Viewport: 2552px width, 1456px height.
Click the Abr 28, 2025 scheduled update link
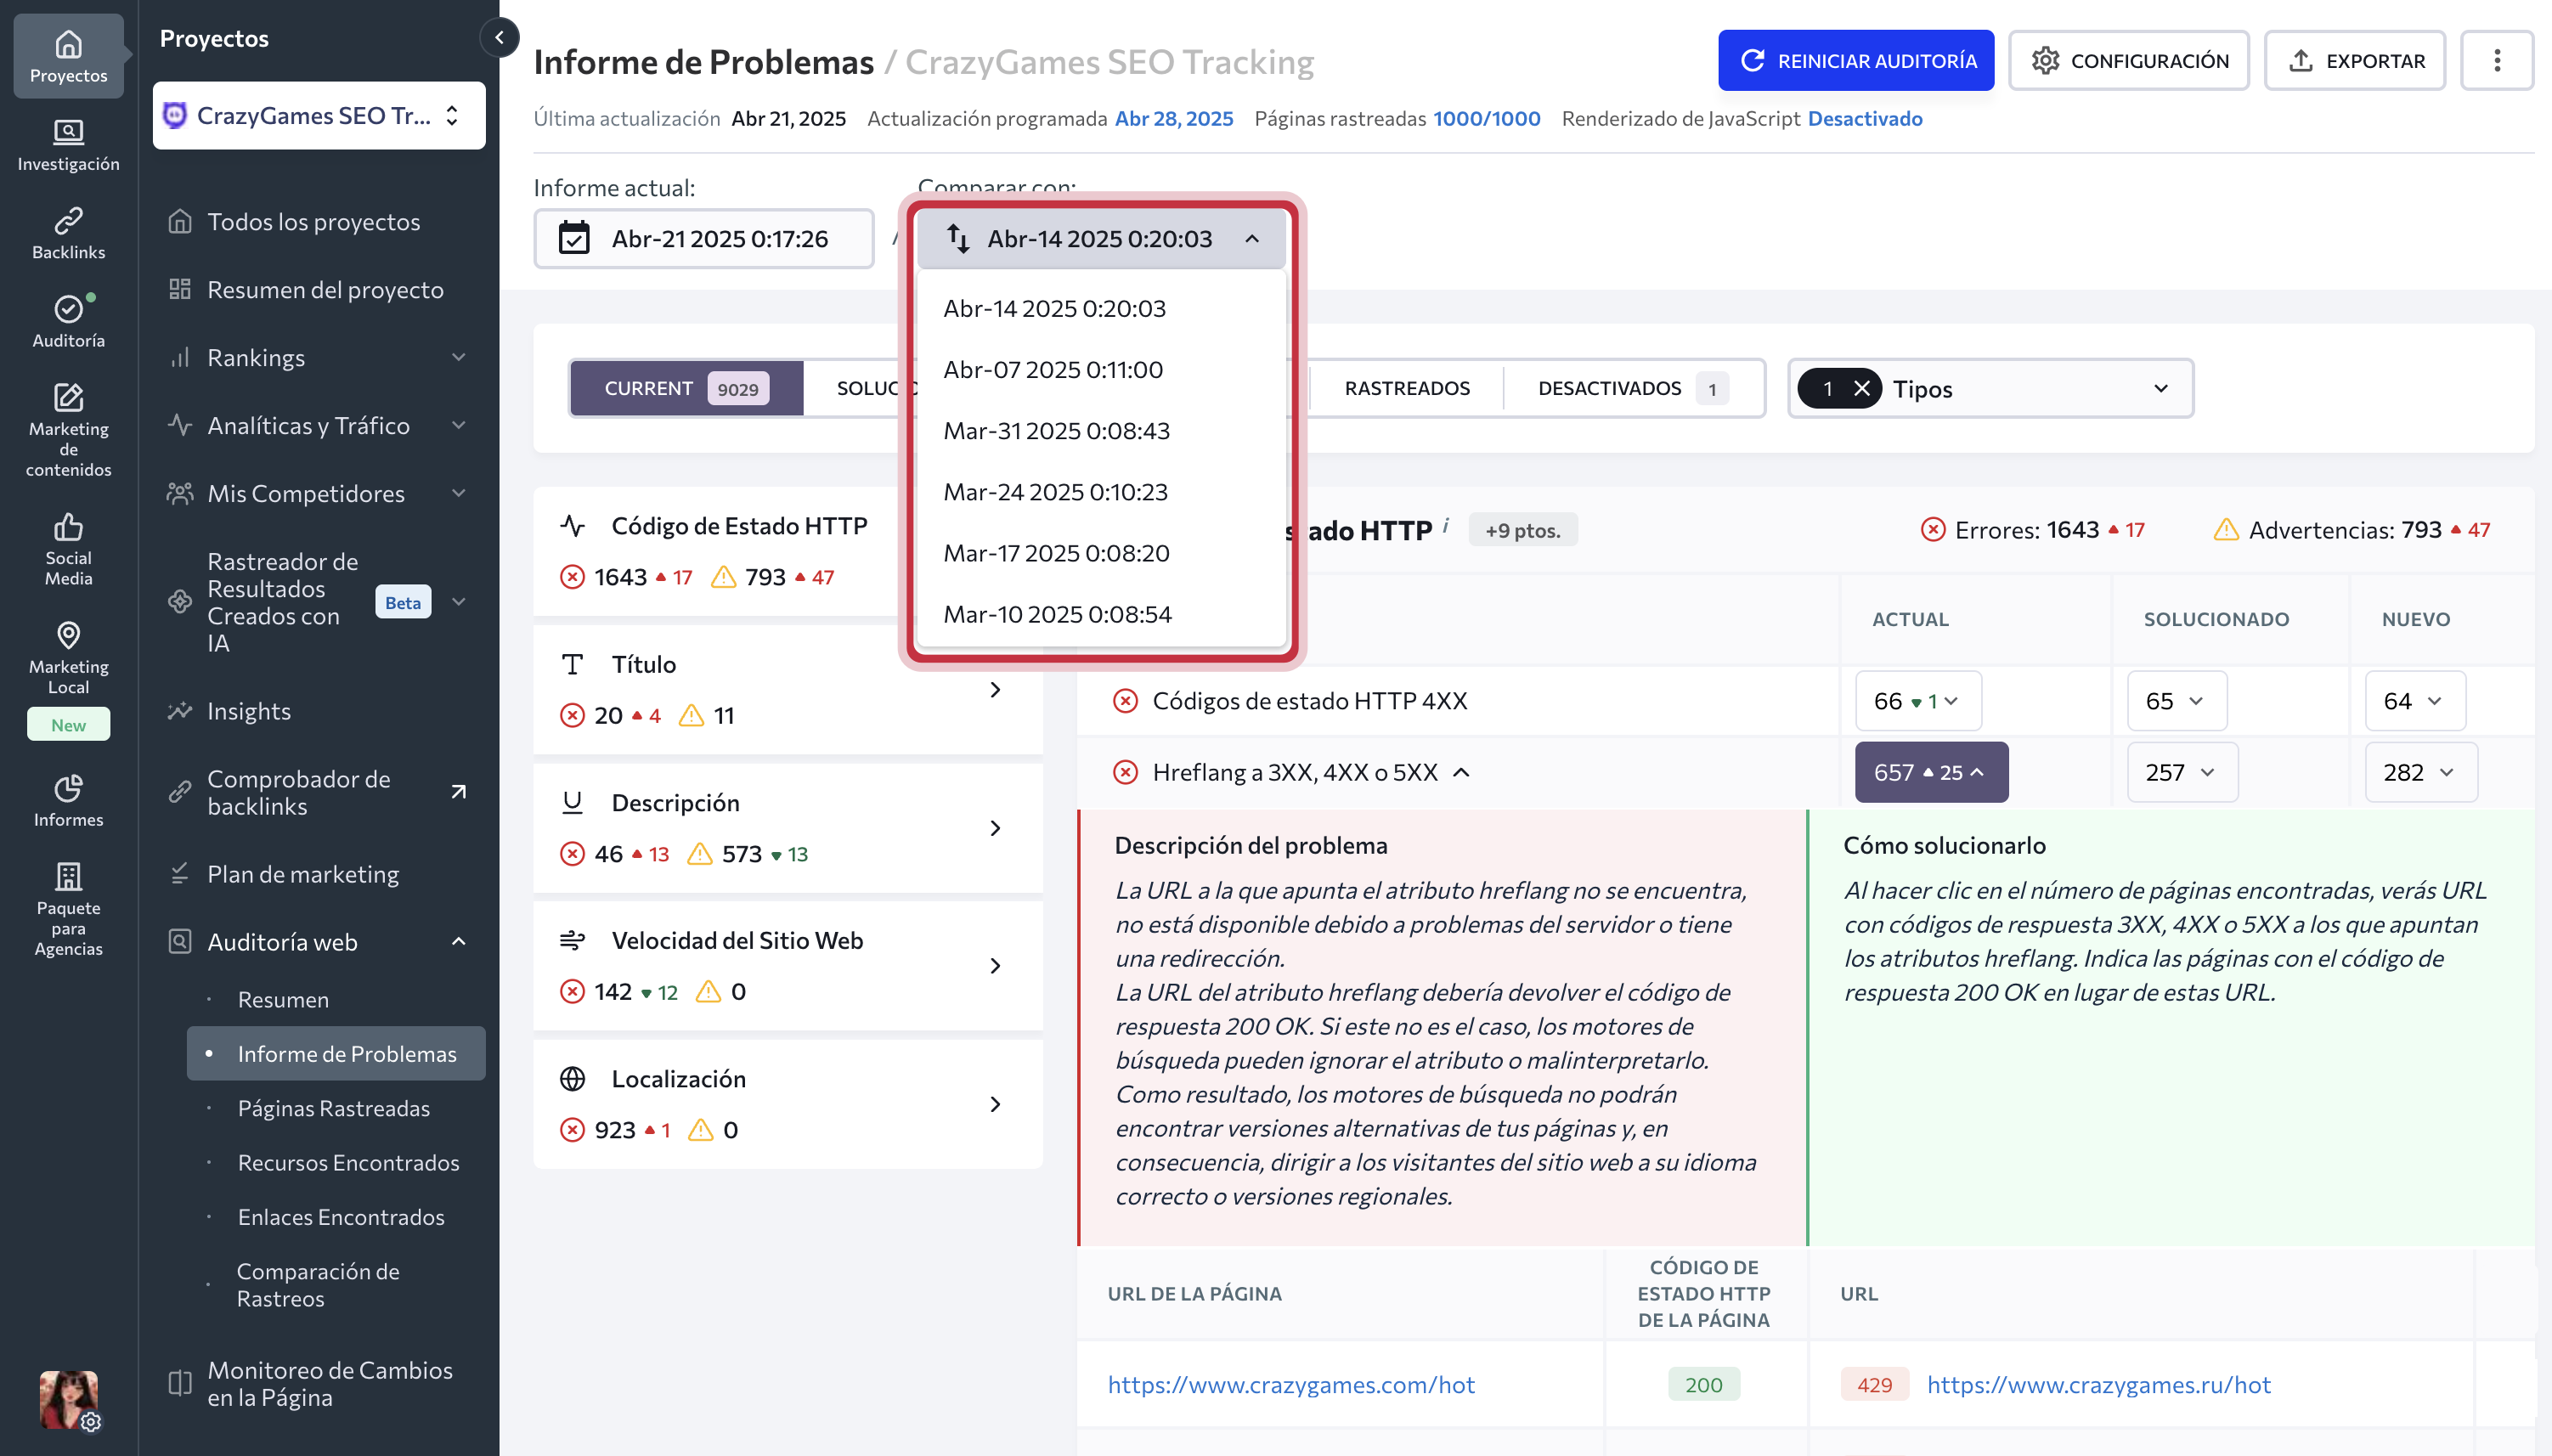click(1174, 118)
